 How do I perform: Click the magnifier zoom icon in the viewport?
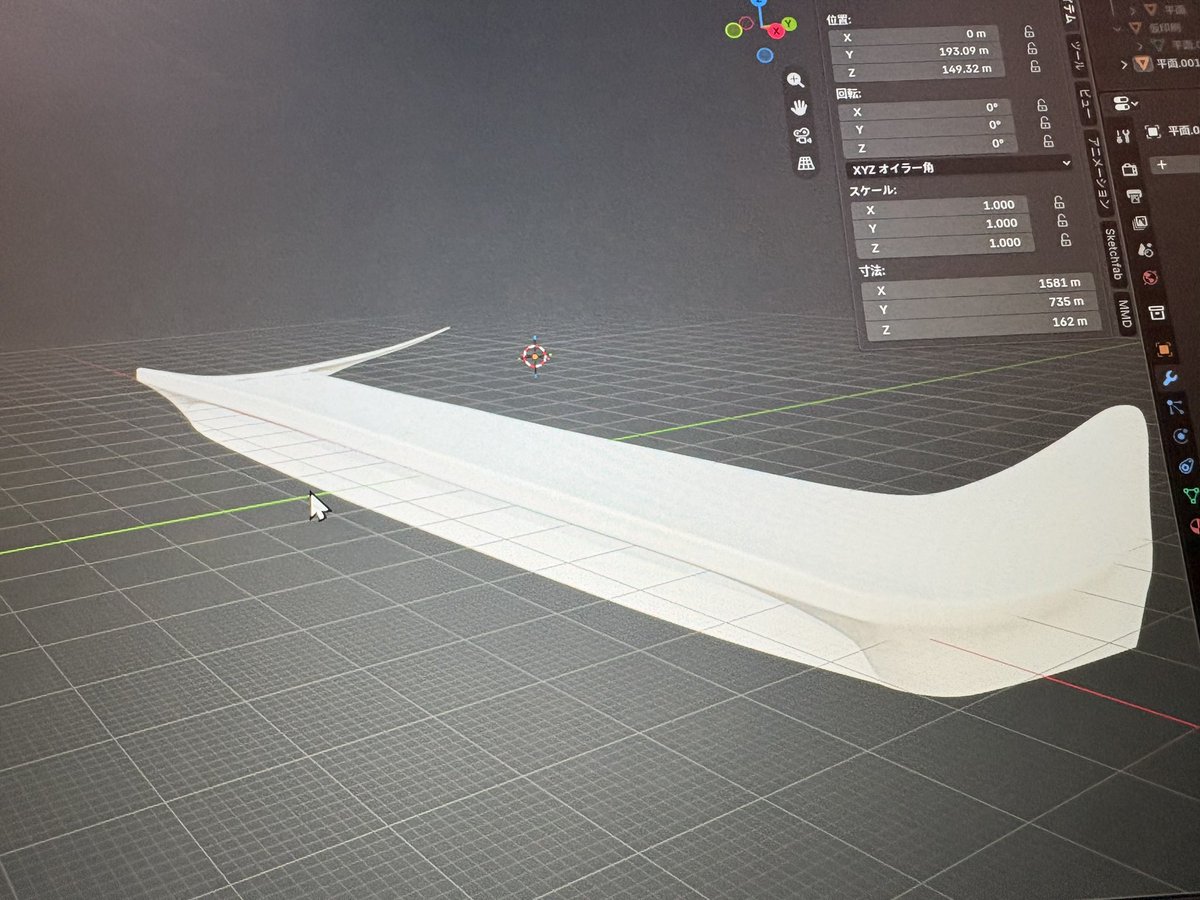(795, 79)
